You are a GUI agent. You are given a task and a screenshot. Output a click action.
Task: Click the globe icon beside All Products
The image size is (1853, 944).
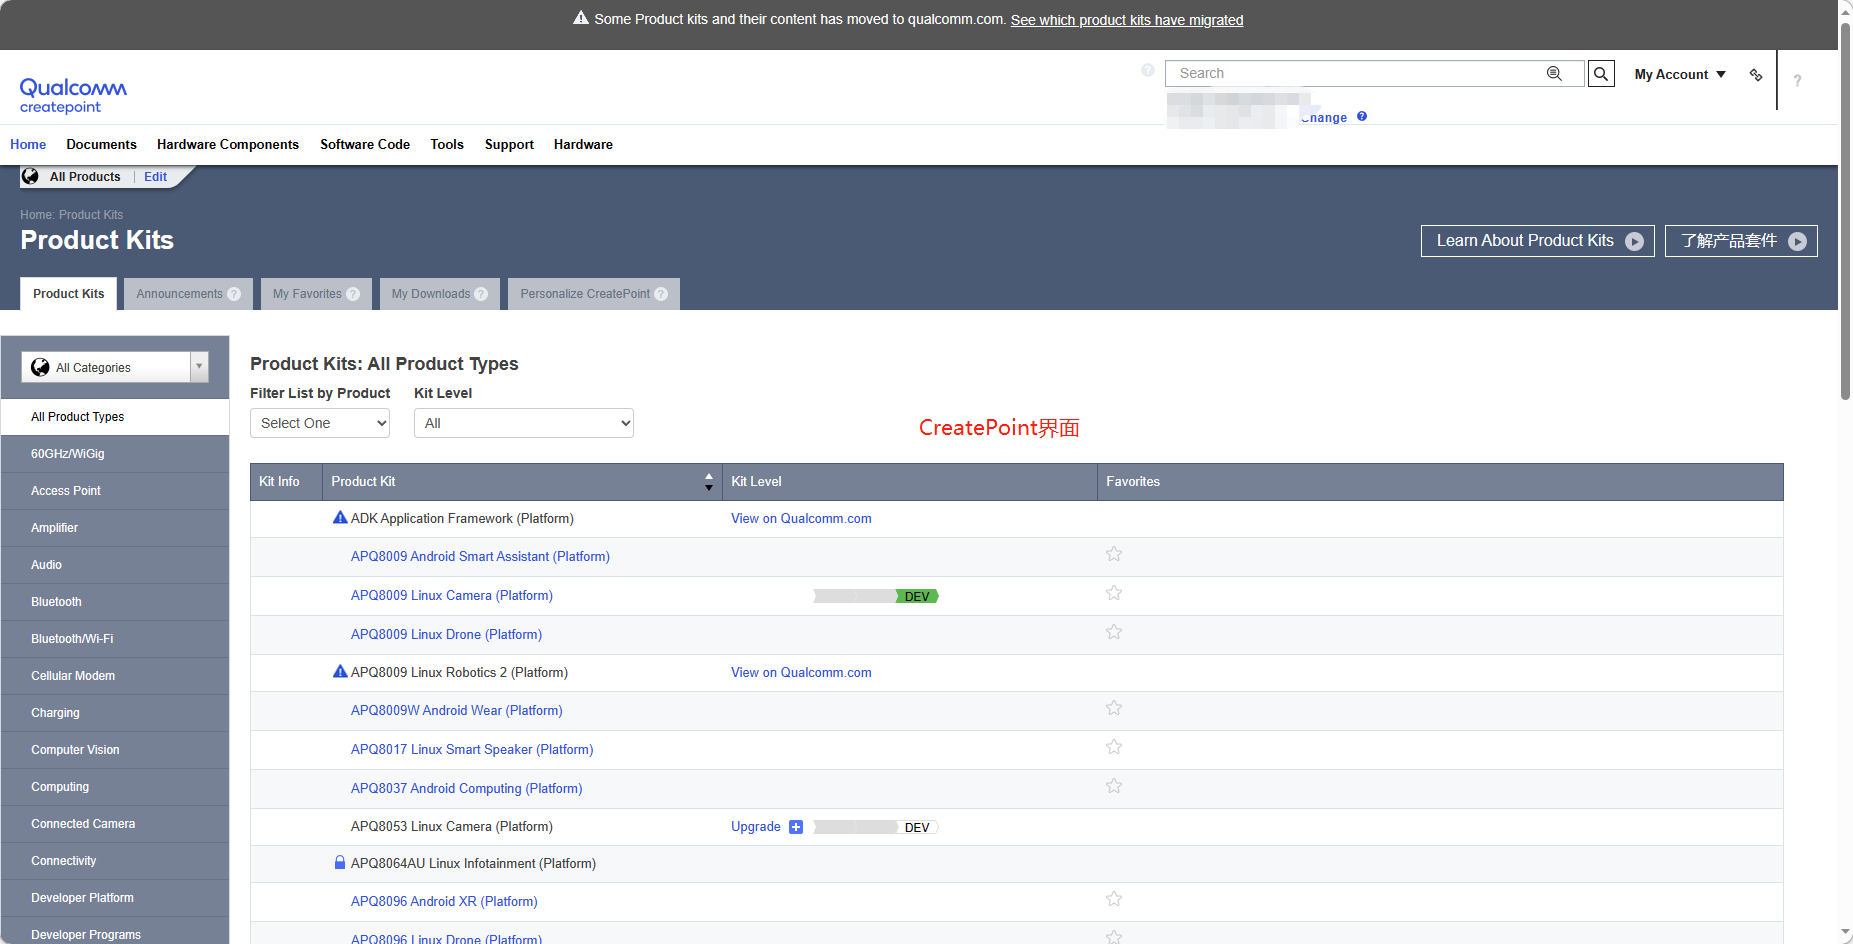point(31,176)
